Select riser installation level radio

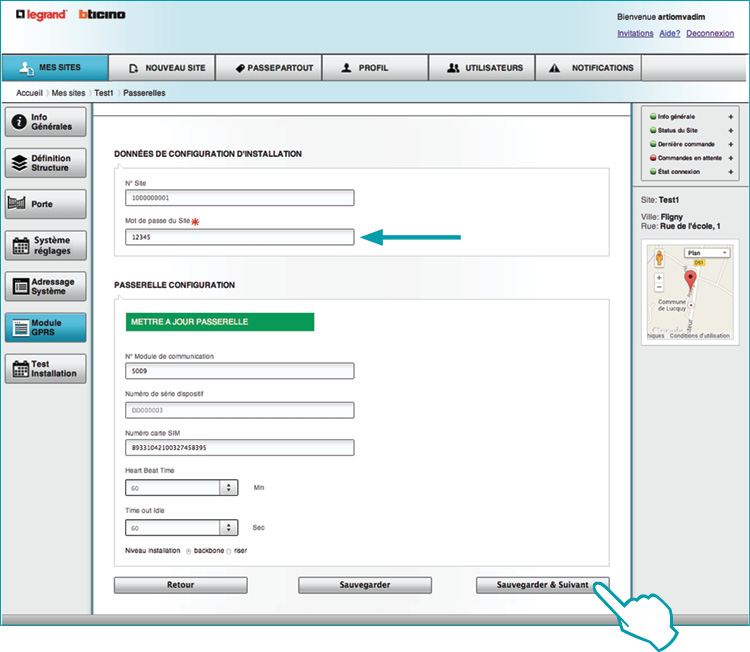[x=229, y=551]
